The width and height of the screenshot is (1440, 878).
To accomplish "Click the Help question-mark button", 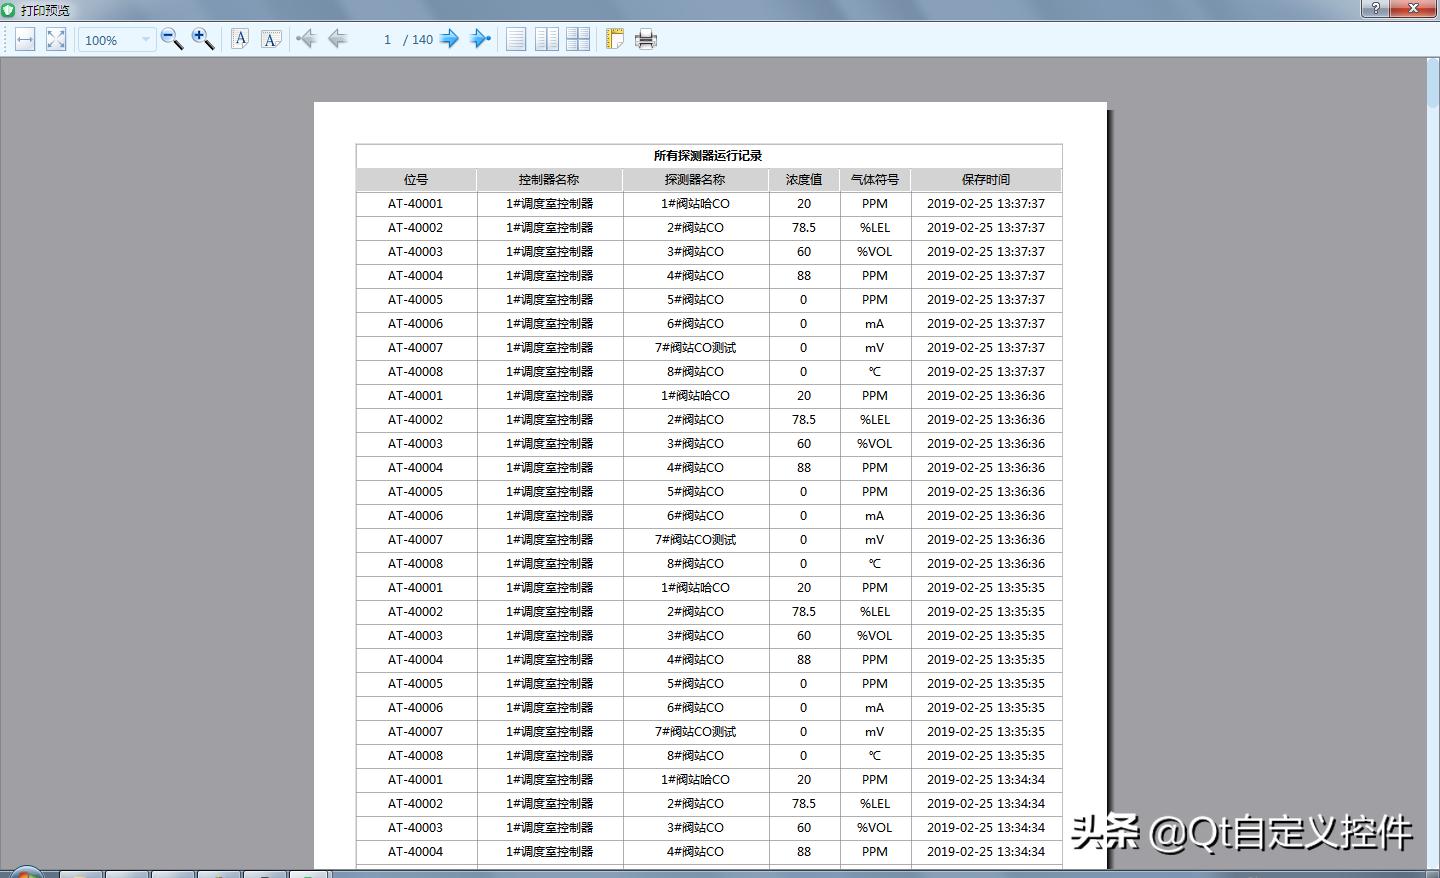I will [x=1375, y=9].
